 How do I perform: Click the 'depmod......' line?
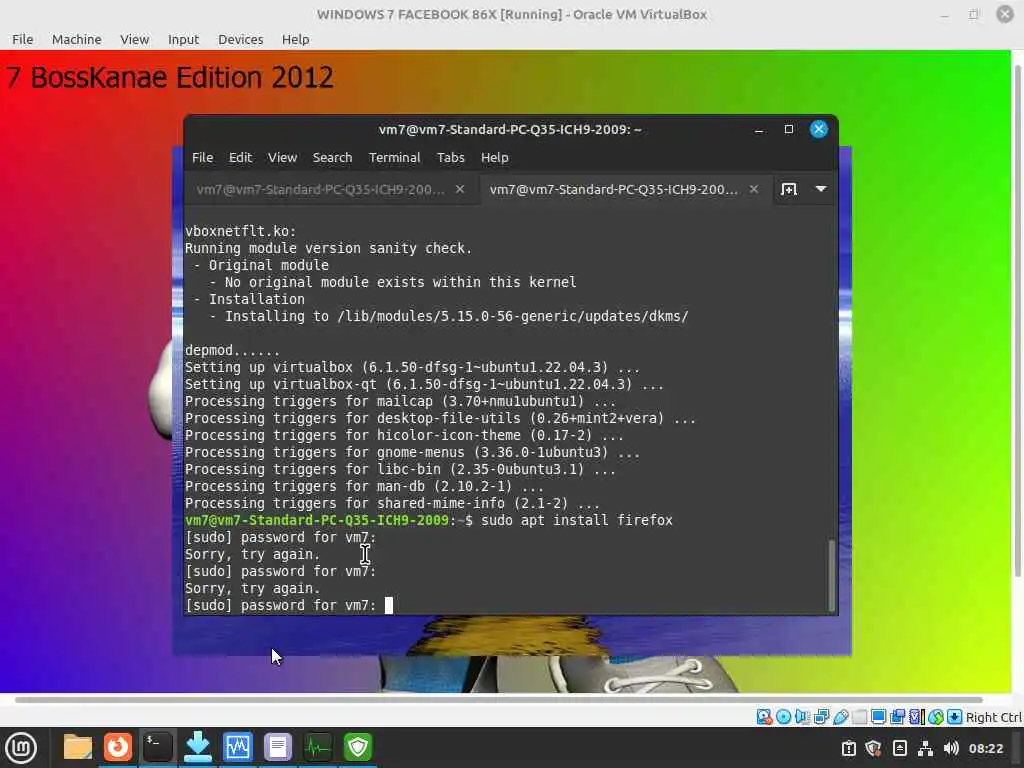tap(232, 351)
